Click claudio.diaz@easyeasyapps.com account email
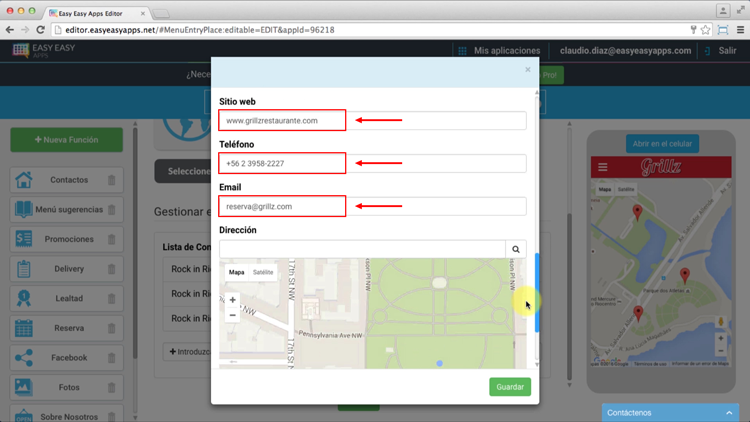 point(625,51)
